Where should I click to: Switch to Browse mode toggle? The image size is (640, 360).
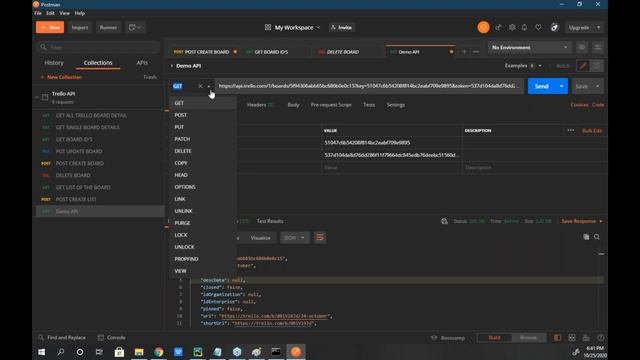coord(529,338)
